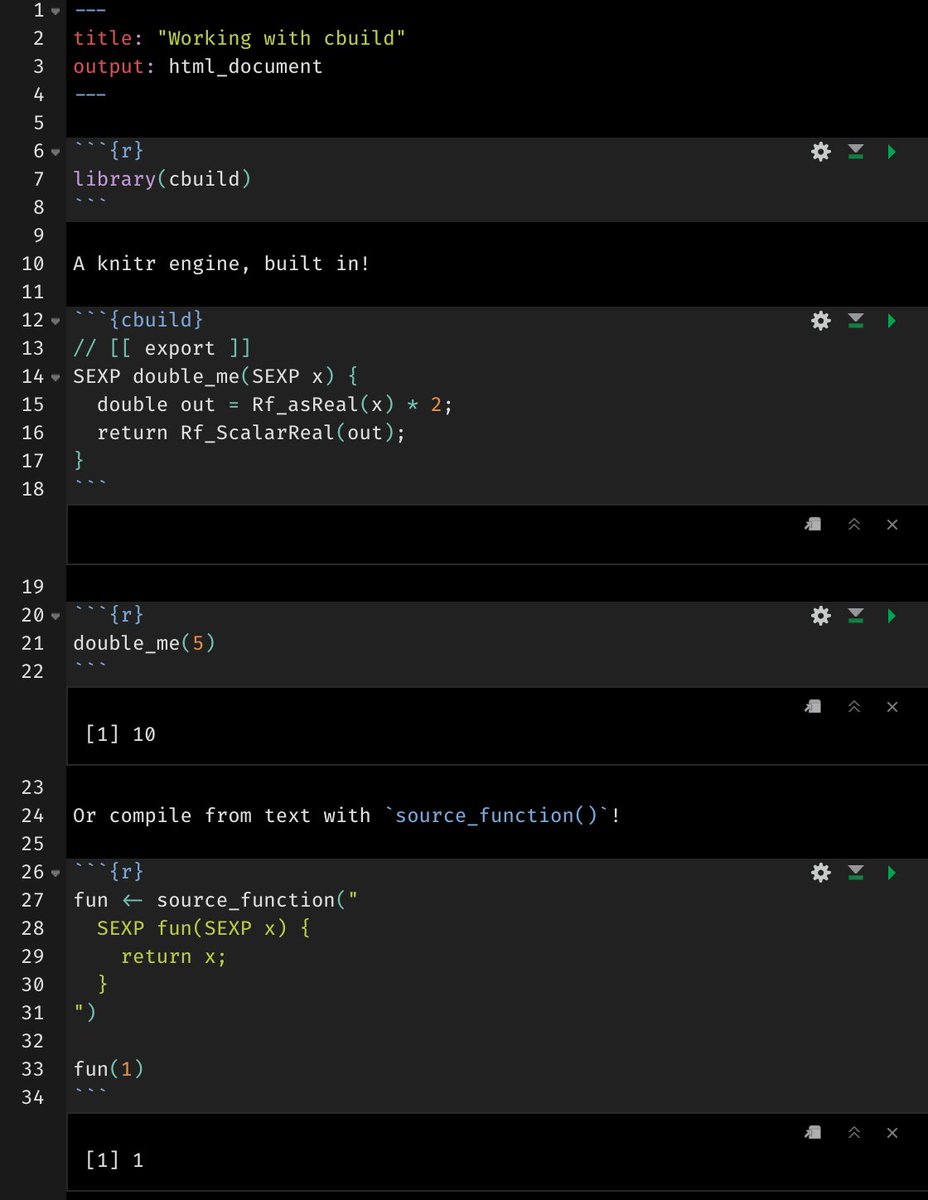The height and width of the screenshot is (1200, 928).
Task: Pop out the empty cbuild chunk output
Action: (814, 524)
